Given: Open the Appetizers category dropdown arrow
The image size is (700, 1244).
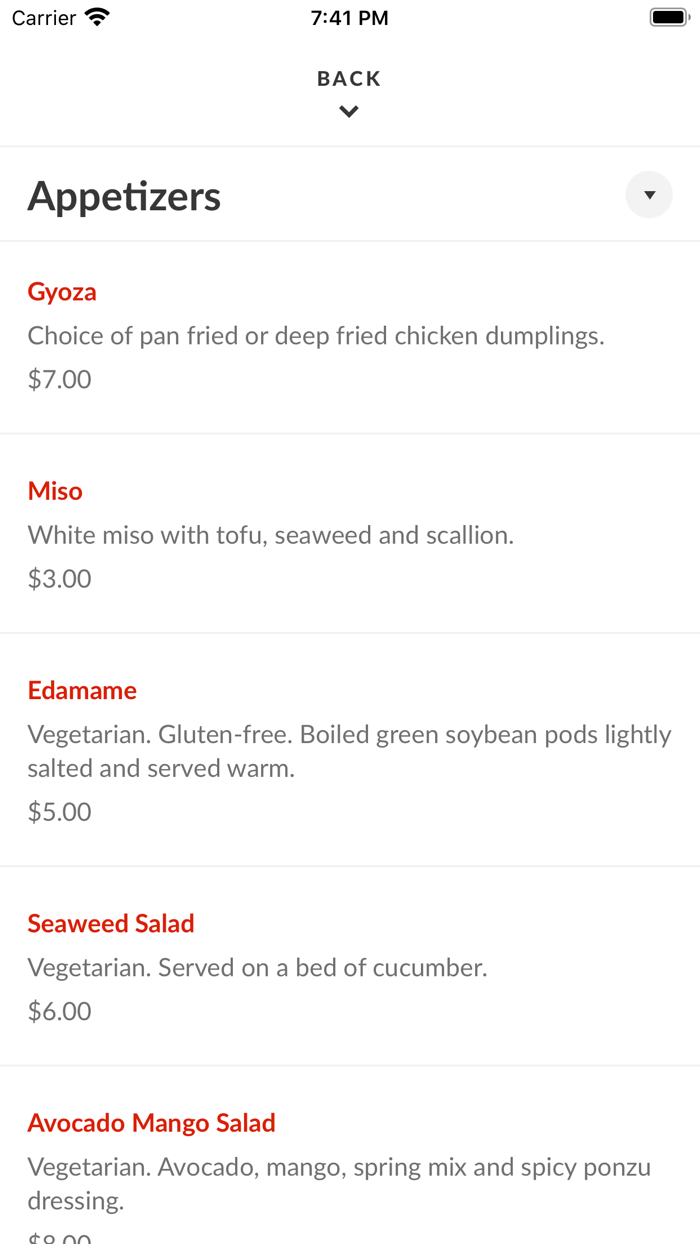Looking at the screenshot, I should [649, 195].
